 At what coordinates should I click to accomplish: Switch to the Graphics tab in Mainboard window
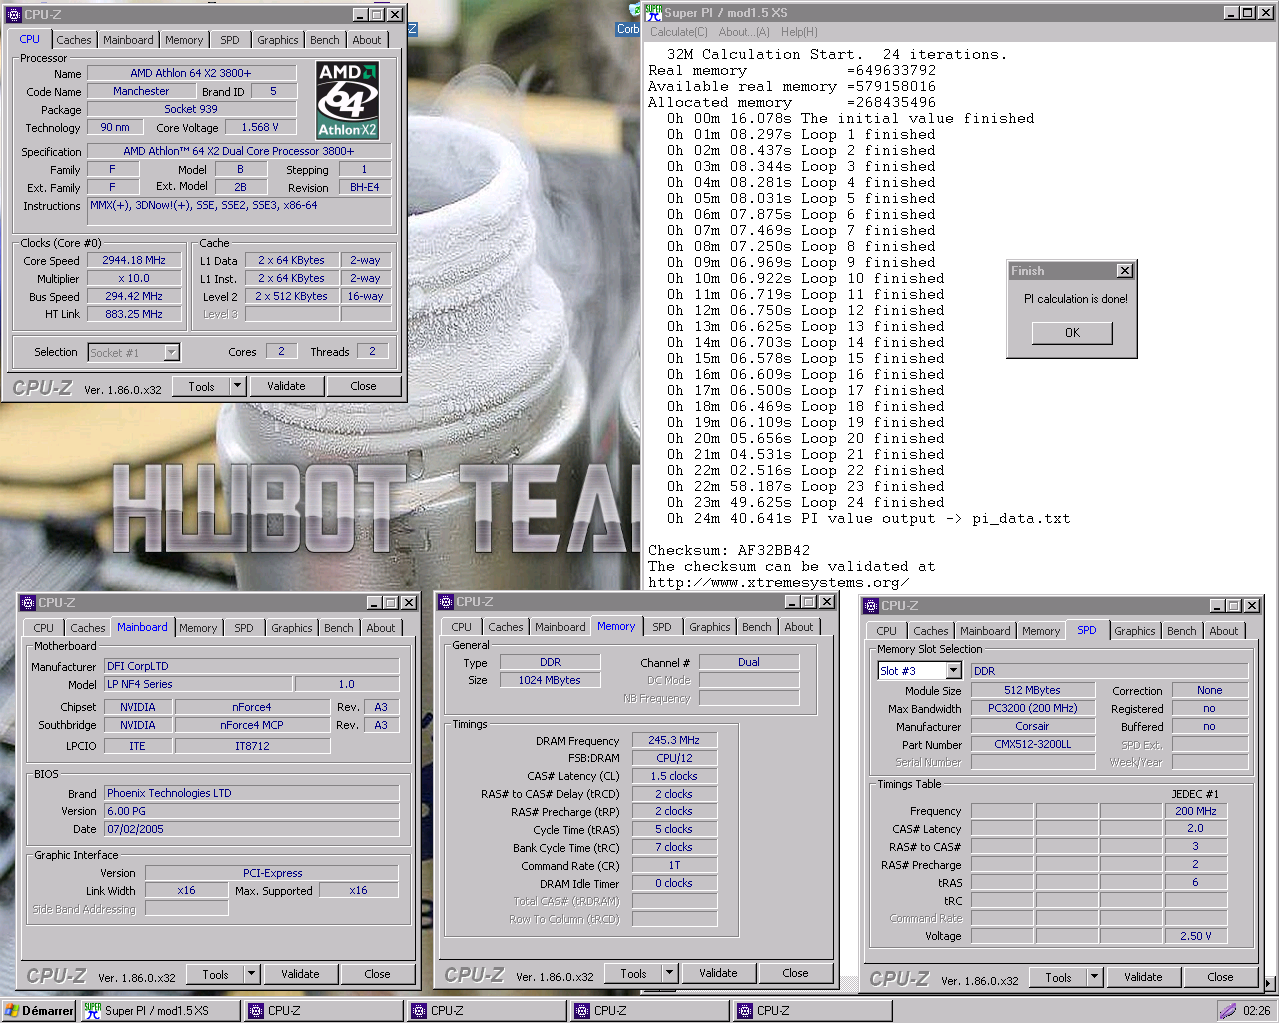(x=292, y=628)
